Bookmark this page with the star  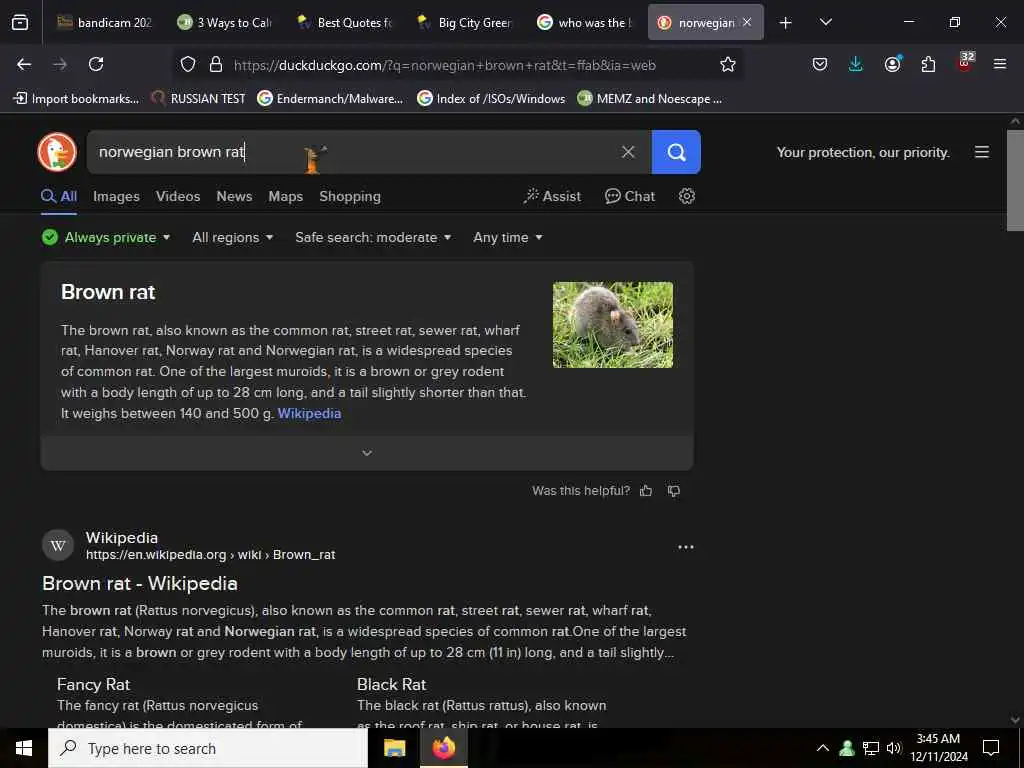[728, 64]
